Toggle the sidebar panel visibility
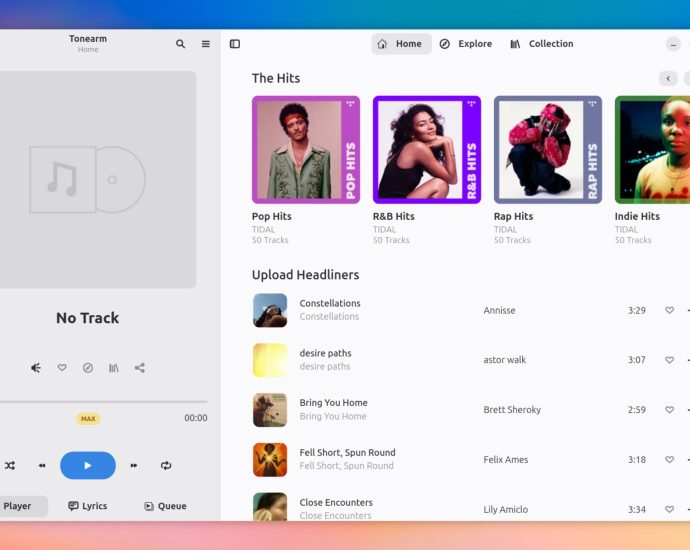 (235, 44)
